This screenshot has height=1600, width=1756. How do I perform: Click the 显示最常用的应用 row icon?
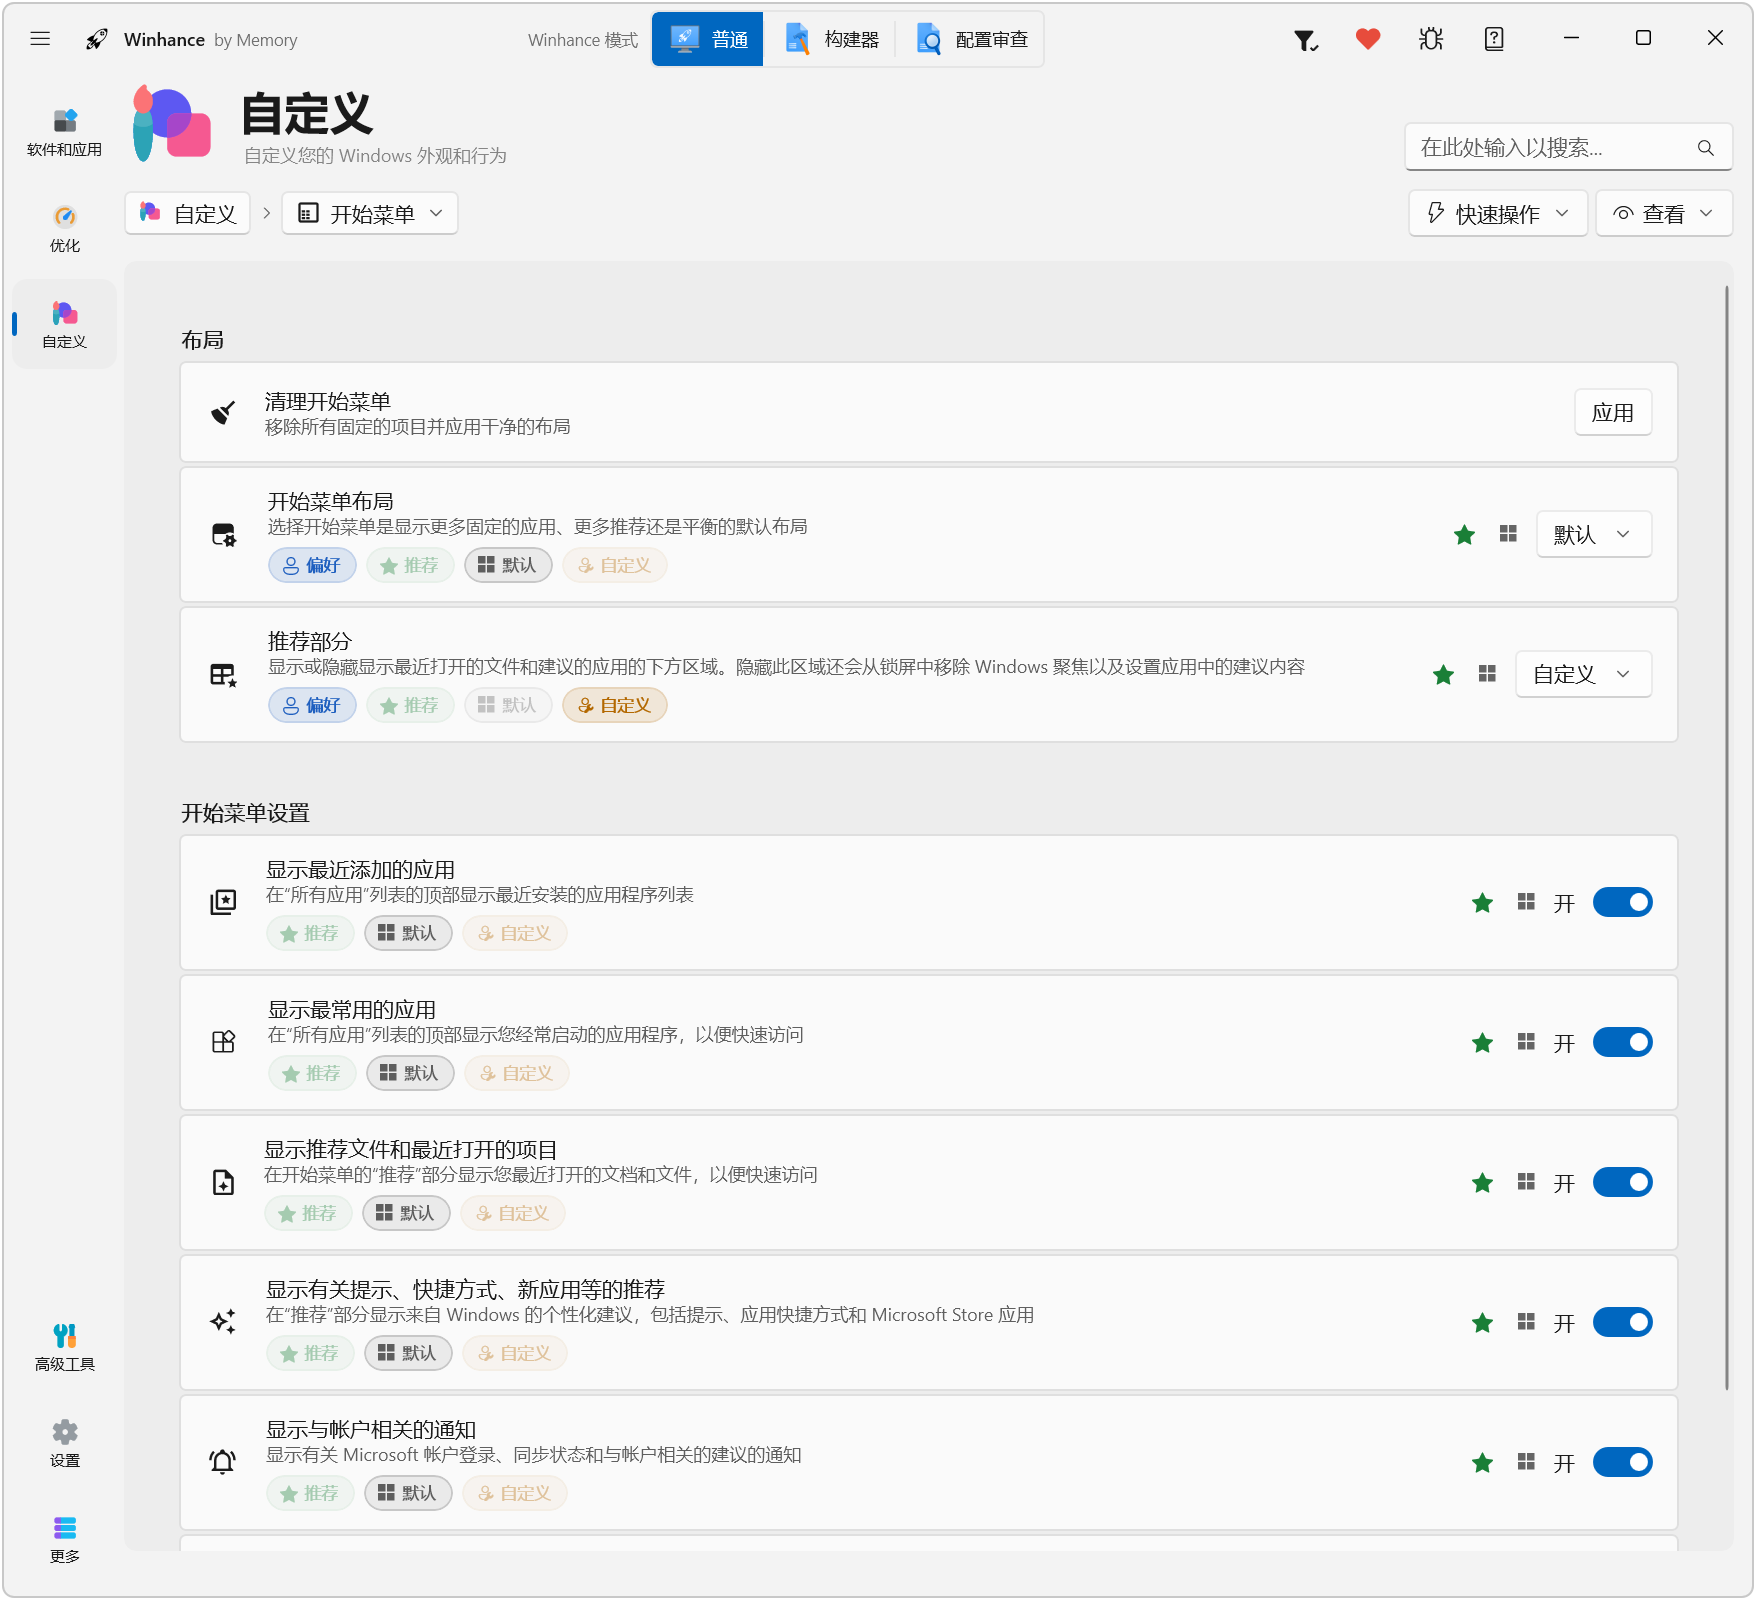tap(223, 1042)
